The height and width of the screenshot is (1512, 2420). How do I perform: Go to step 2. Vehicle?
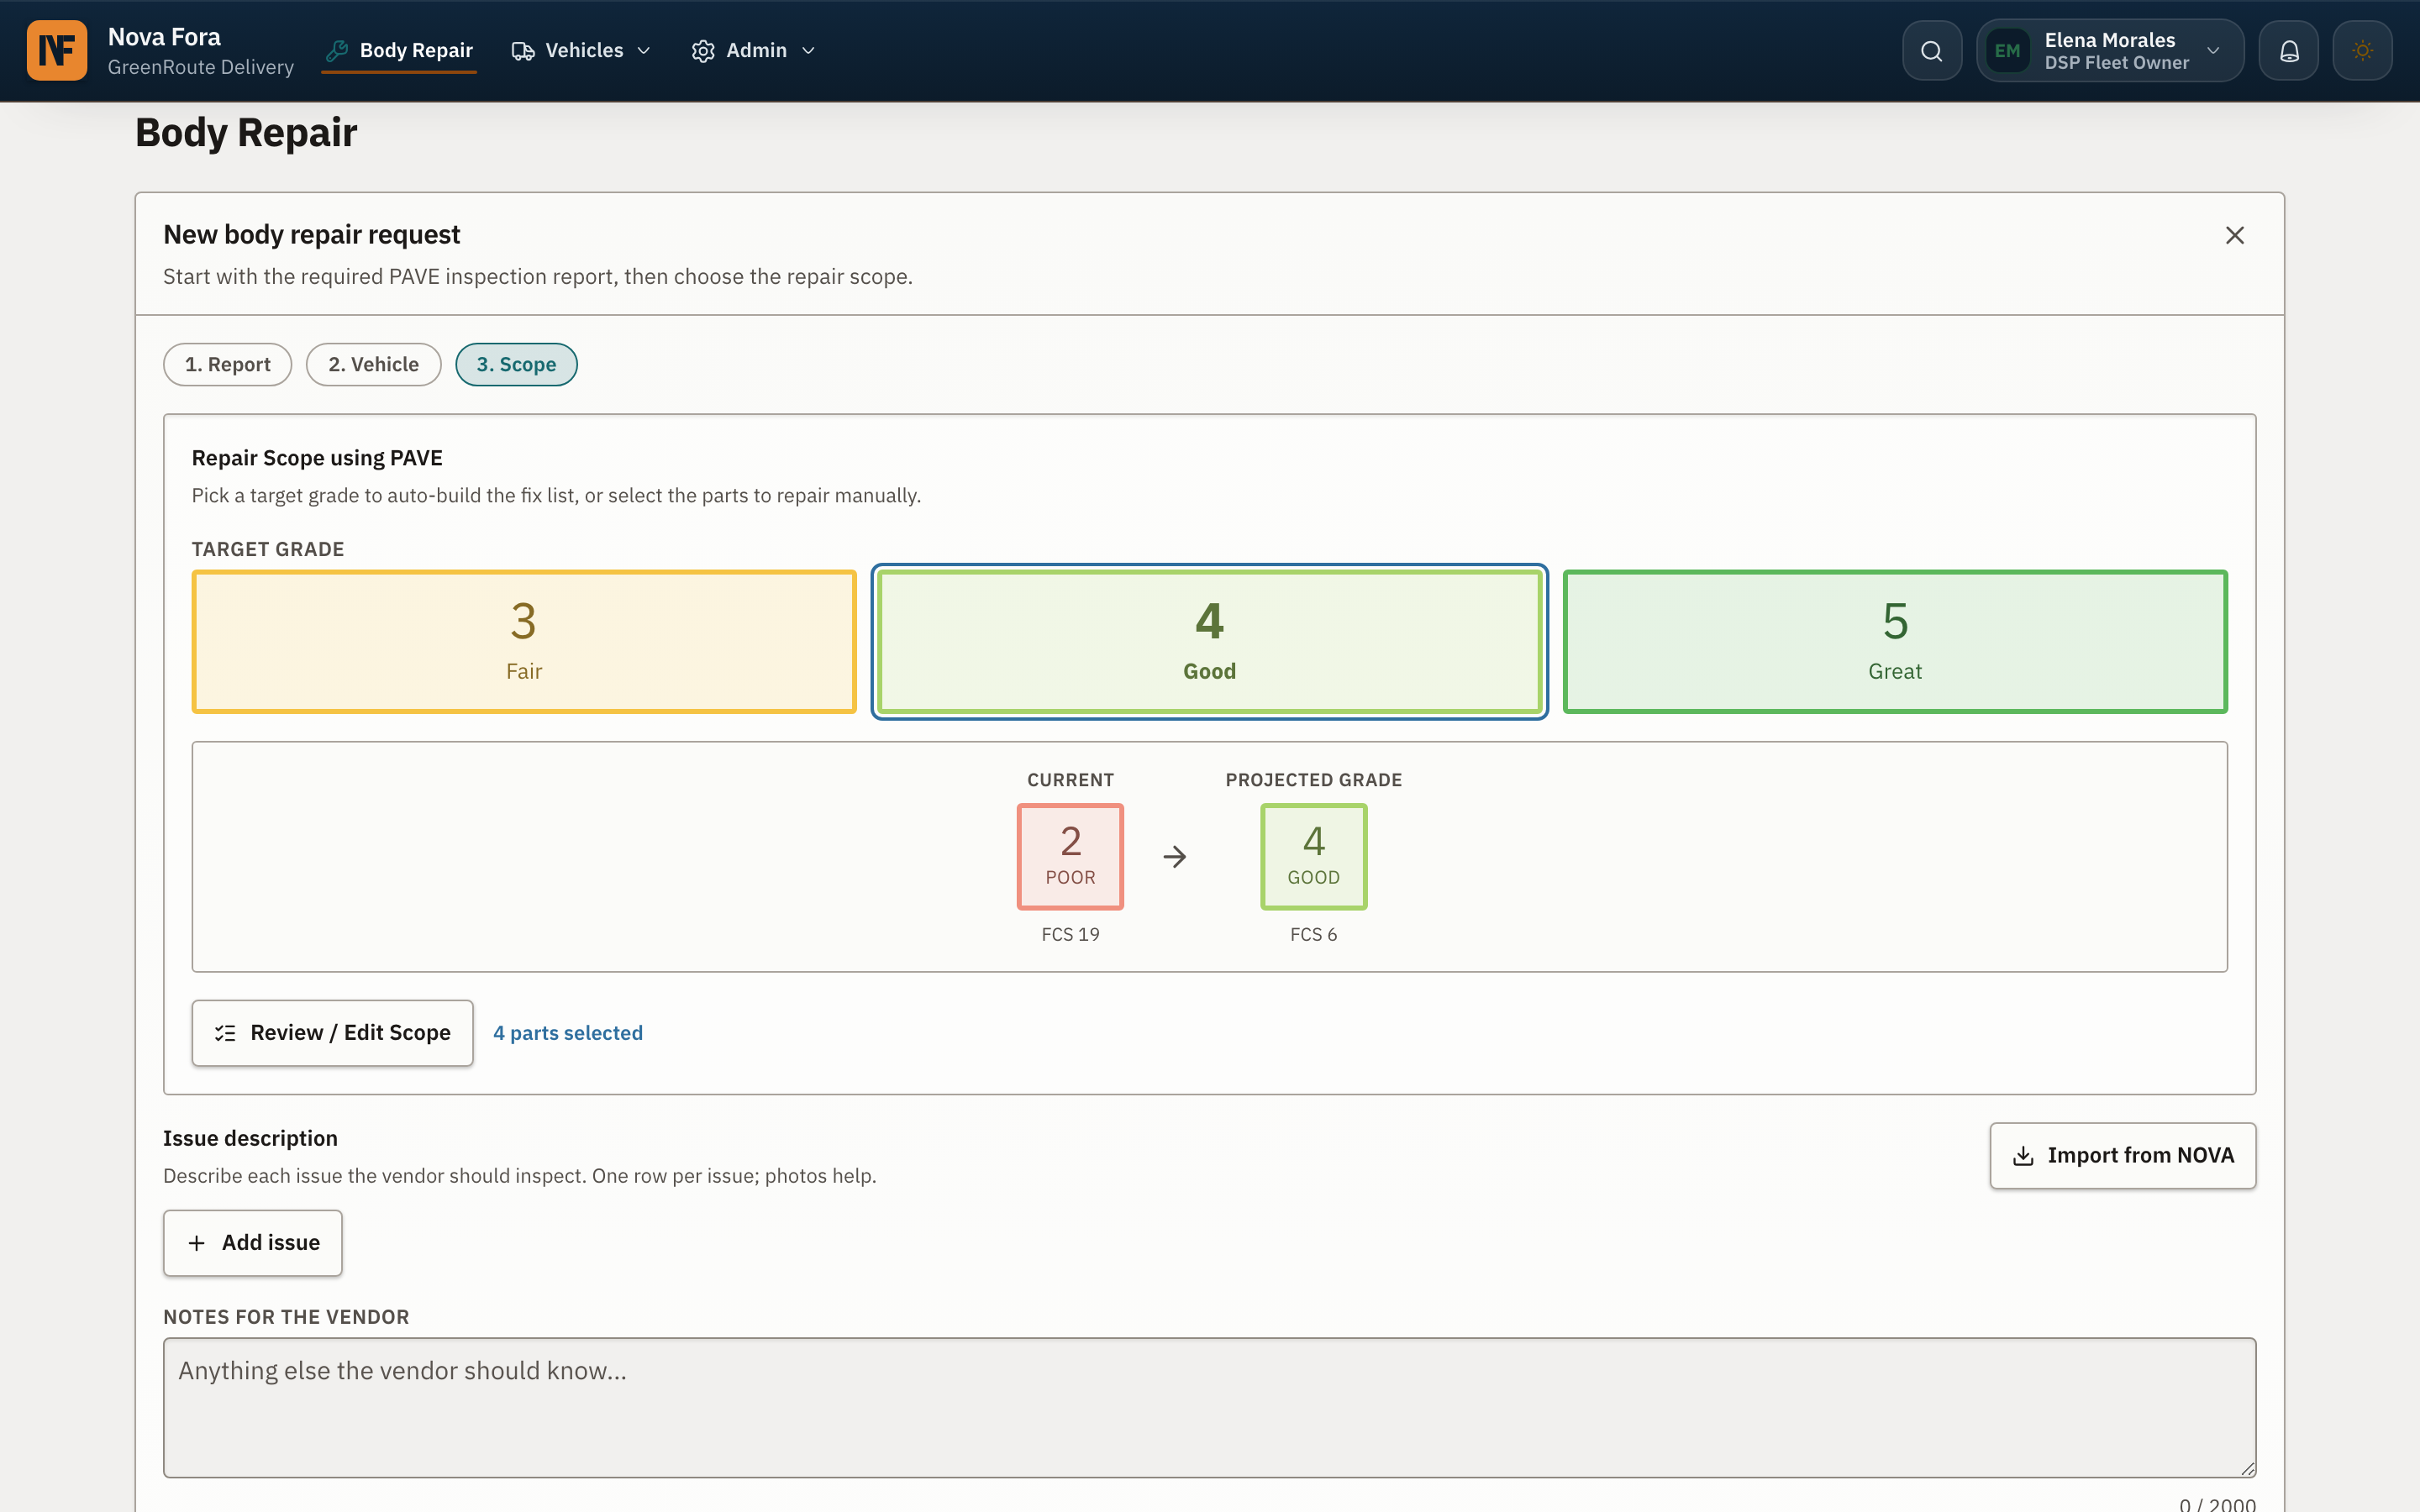pos(373,364)
